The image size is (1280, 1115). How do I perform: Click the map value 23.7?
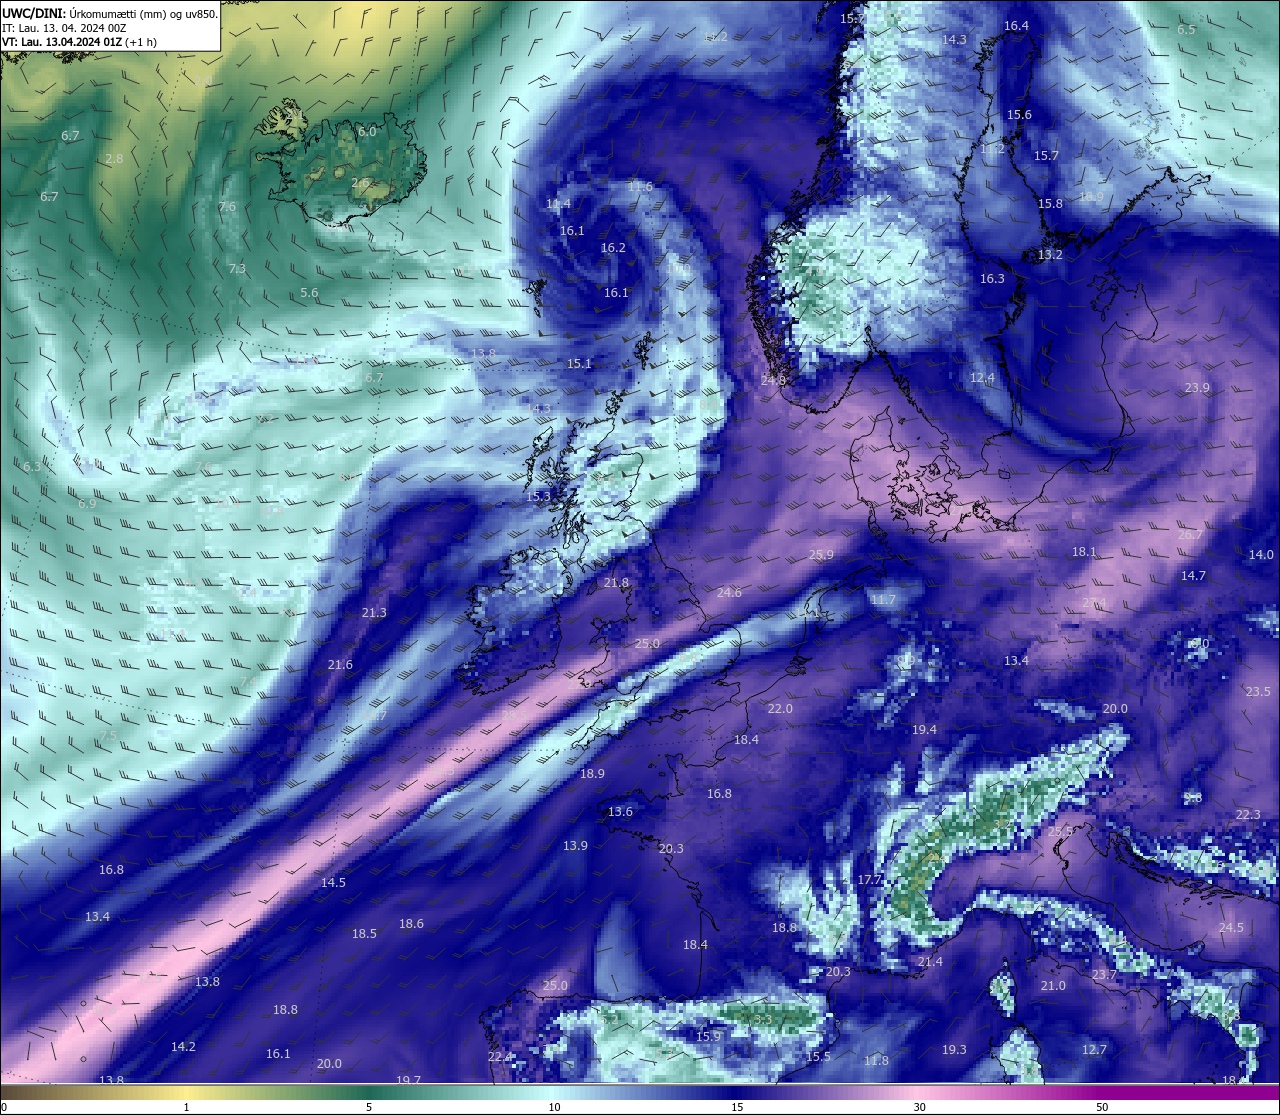[1104, 975]
